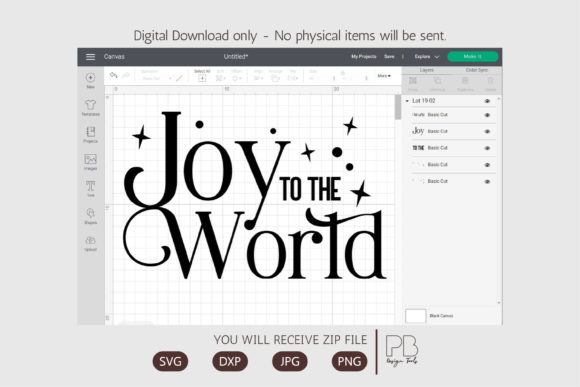Hide the Lot 19-02 group
The width and height of the screenshot is (580, 387).
point(487,101)
